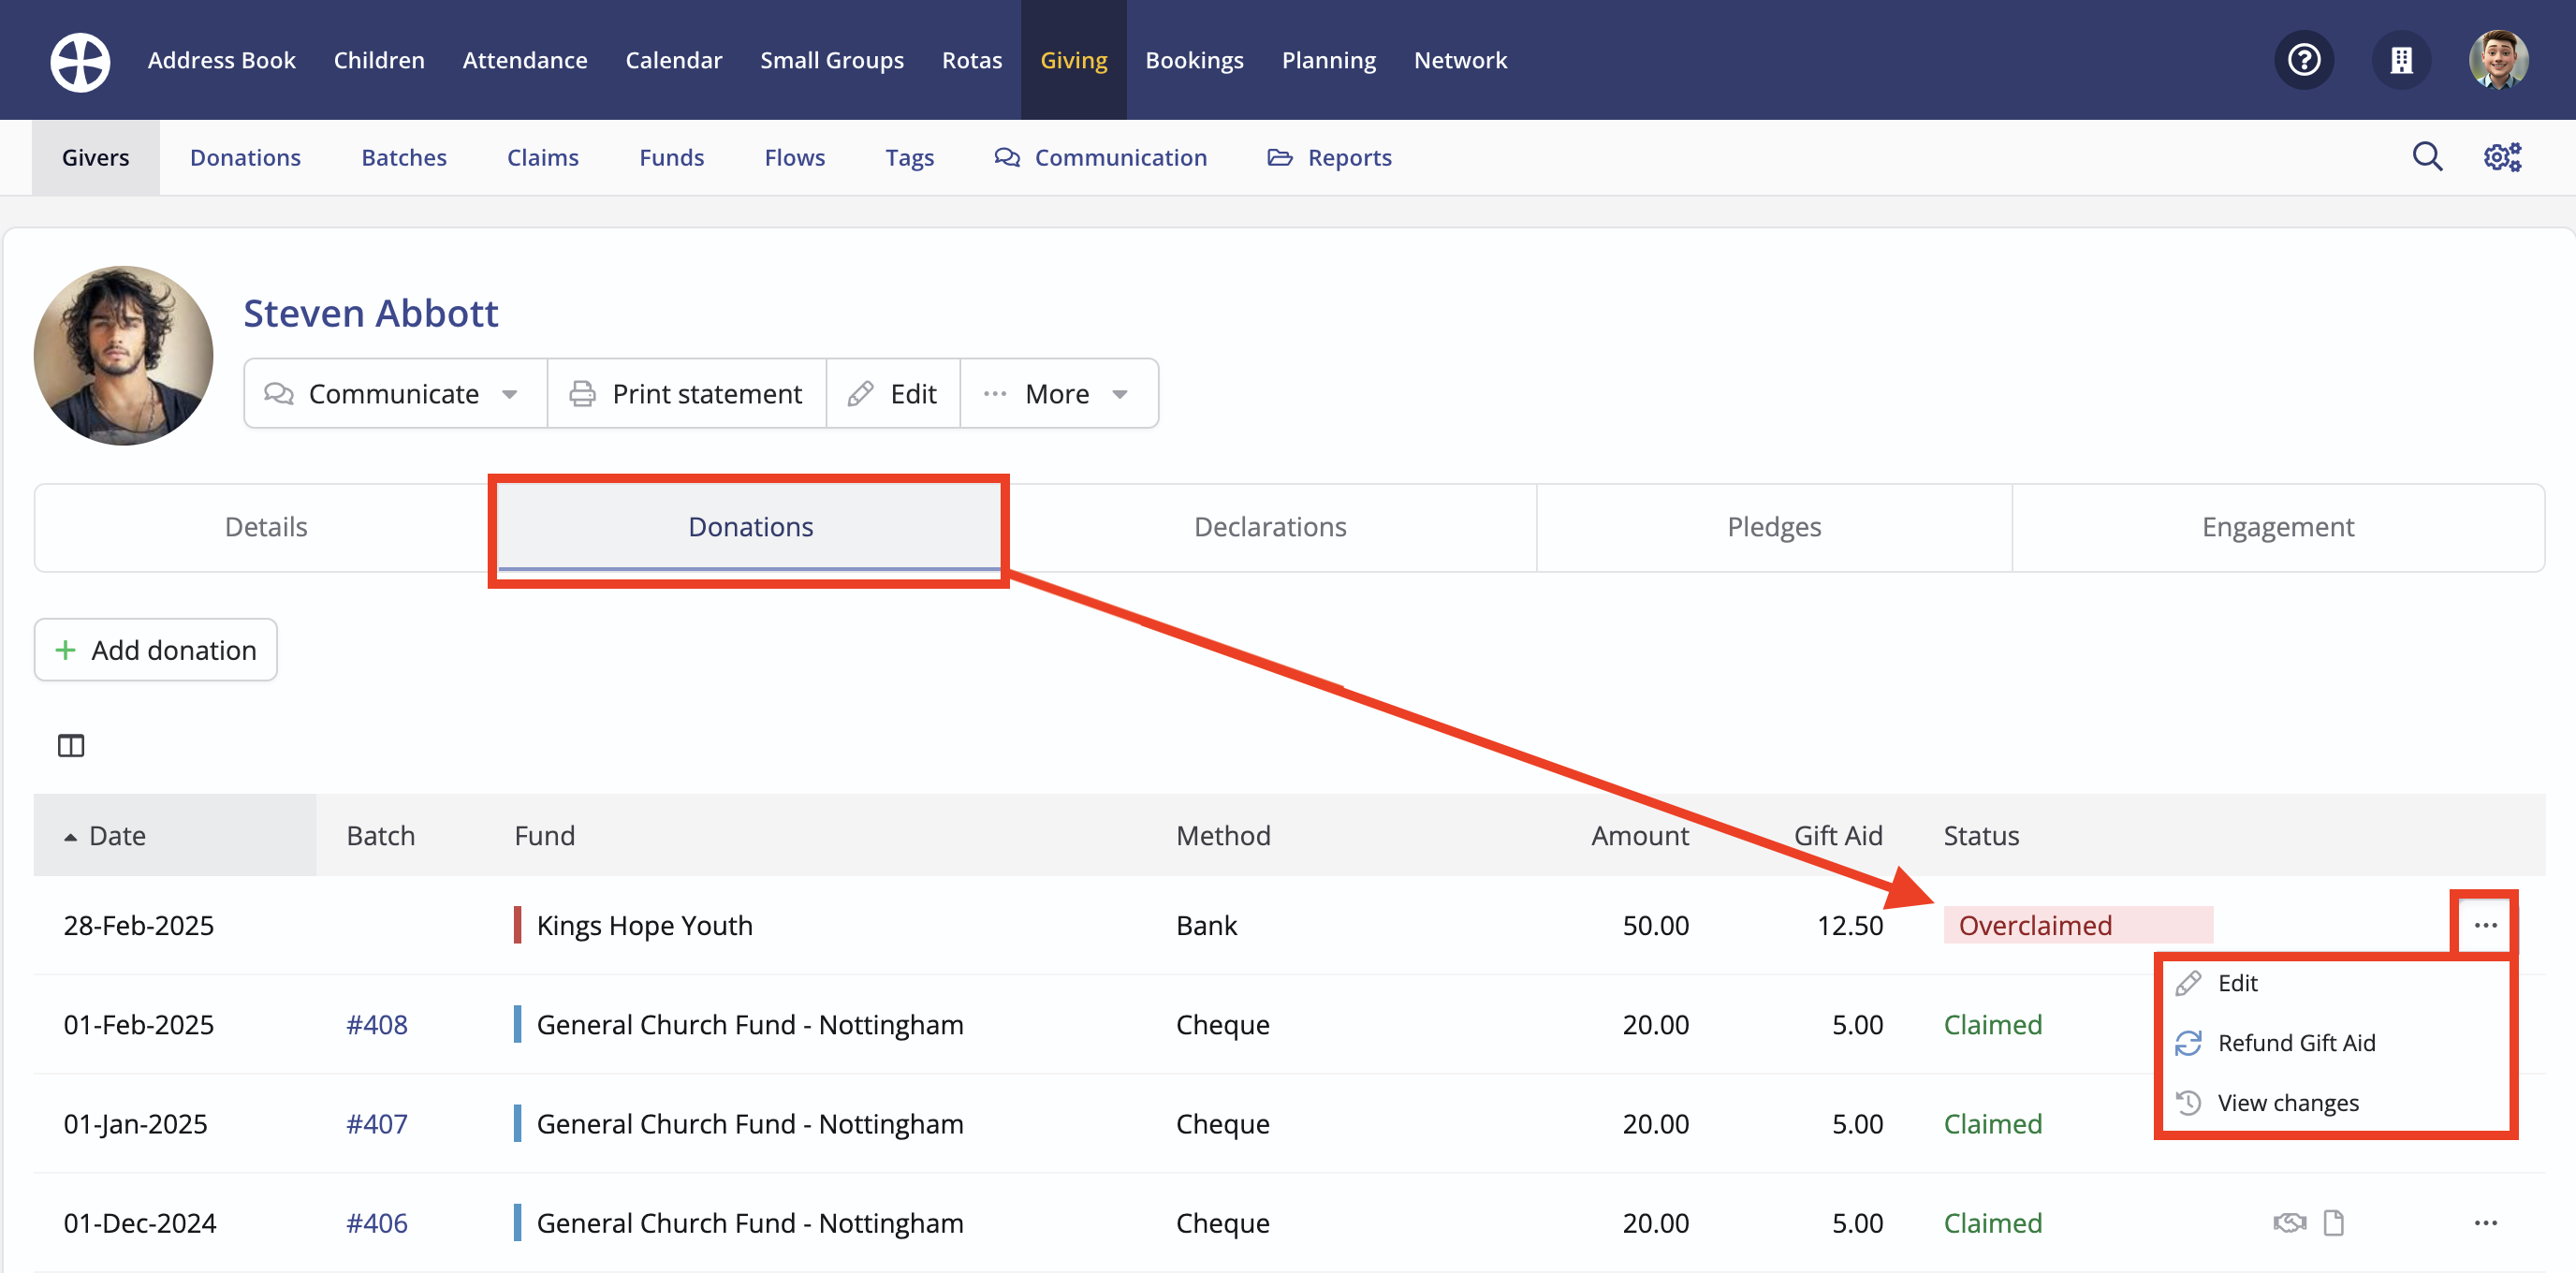2576x1273 pixels.
Task: Open the Pledges tab
Action: [1773, 527]
